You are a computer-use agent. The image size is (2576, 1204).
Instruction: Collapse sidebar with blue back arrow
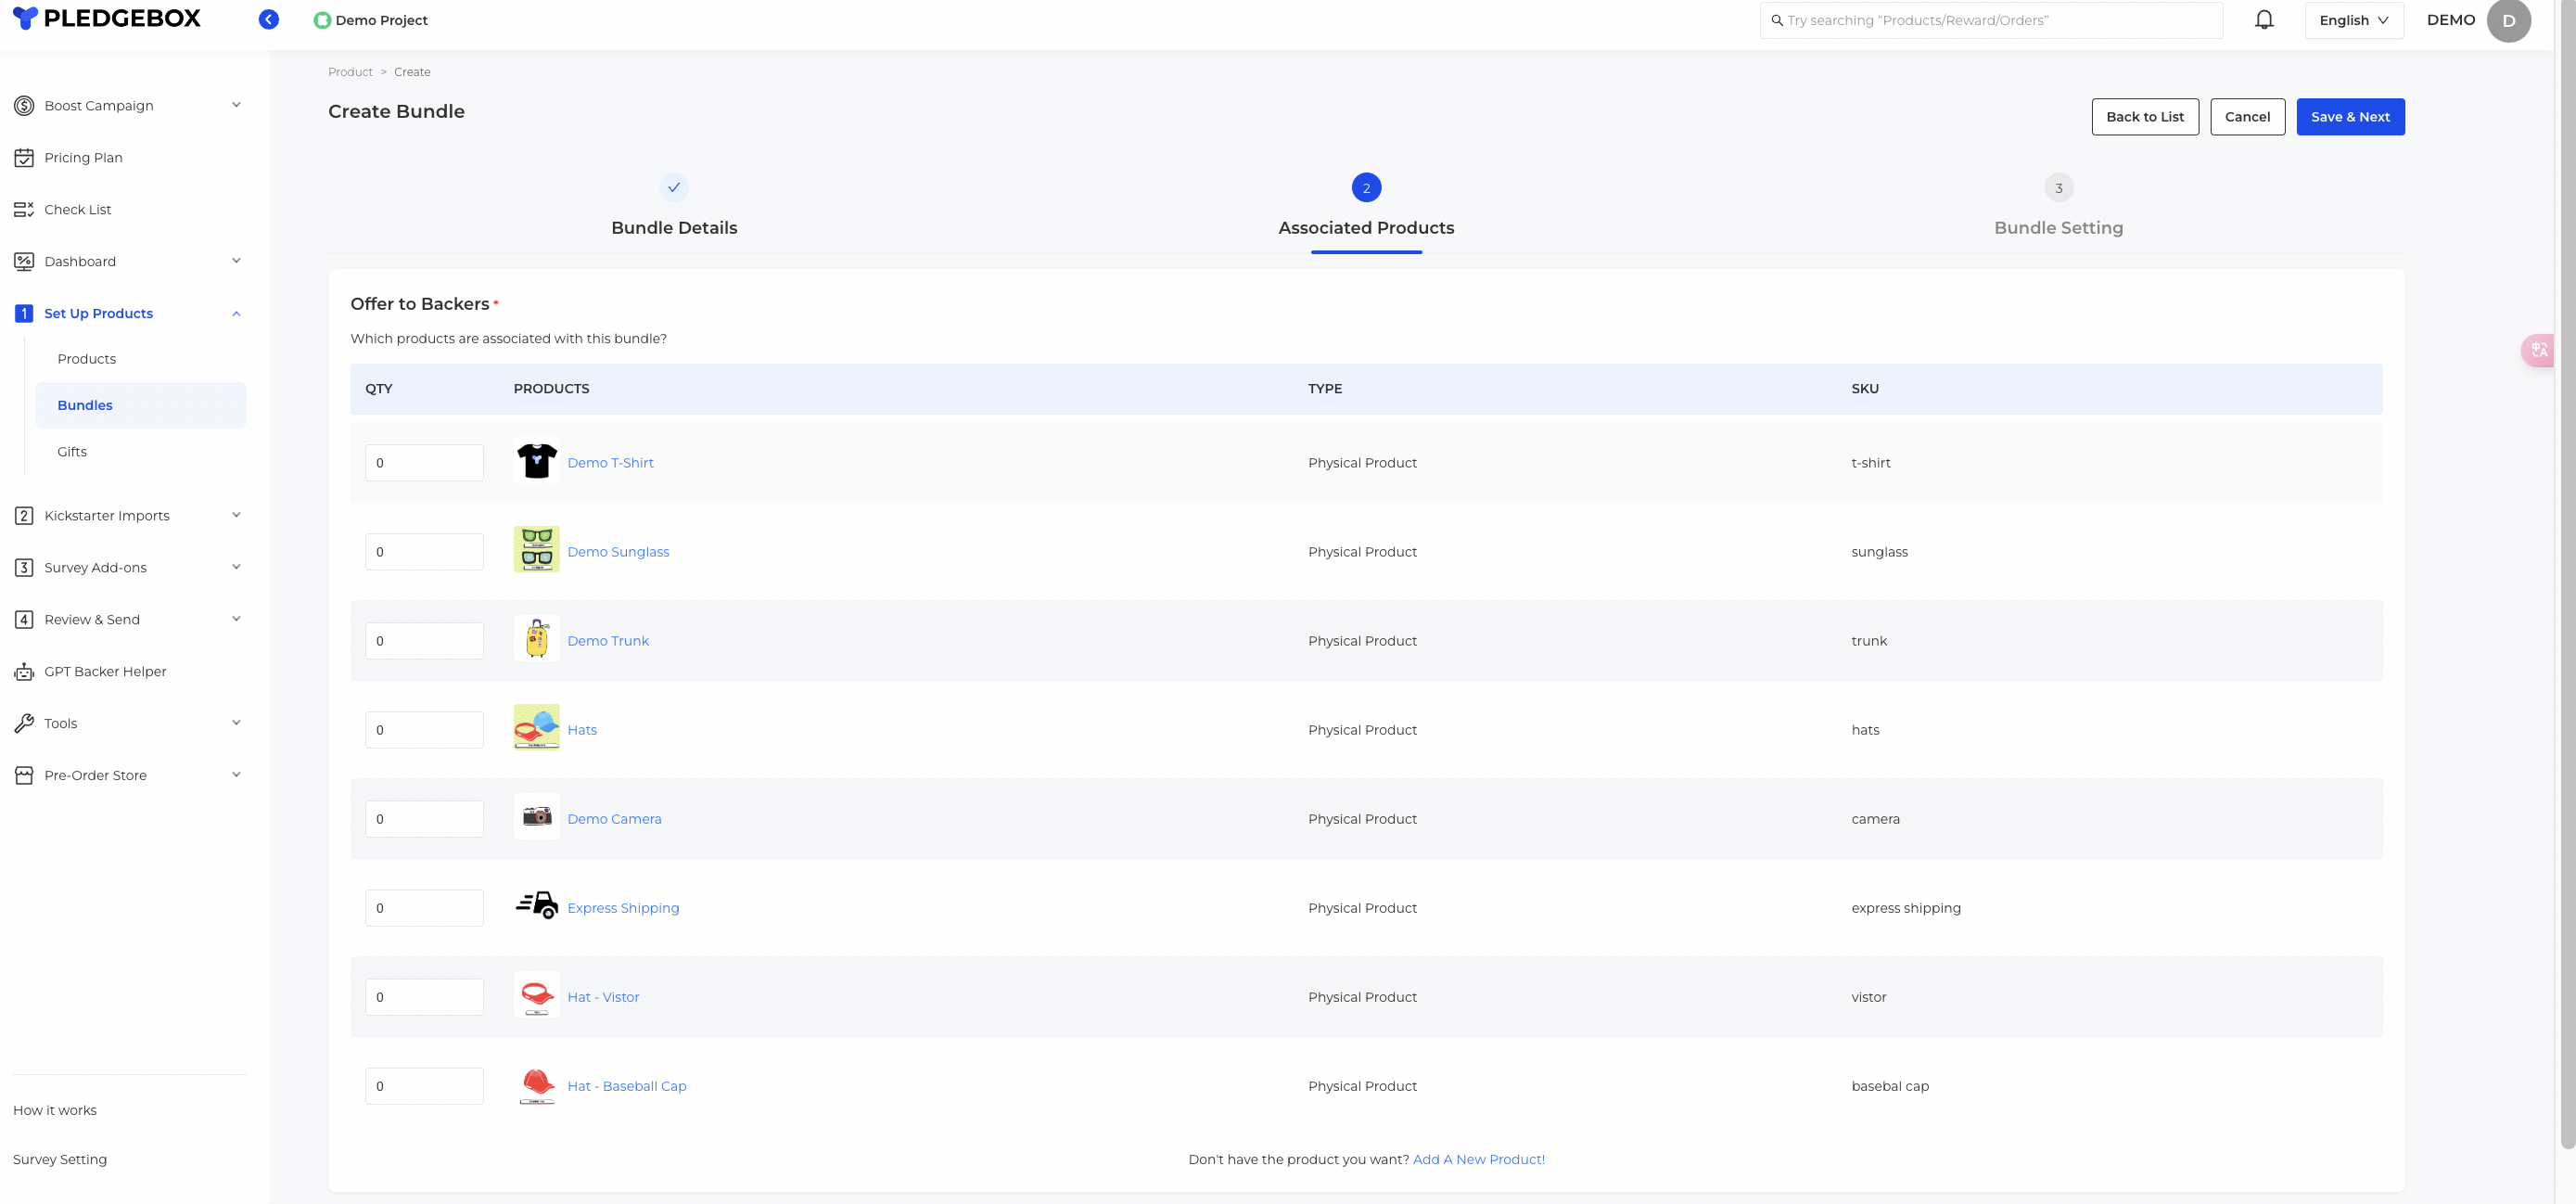[x=268, y=19]
